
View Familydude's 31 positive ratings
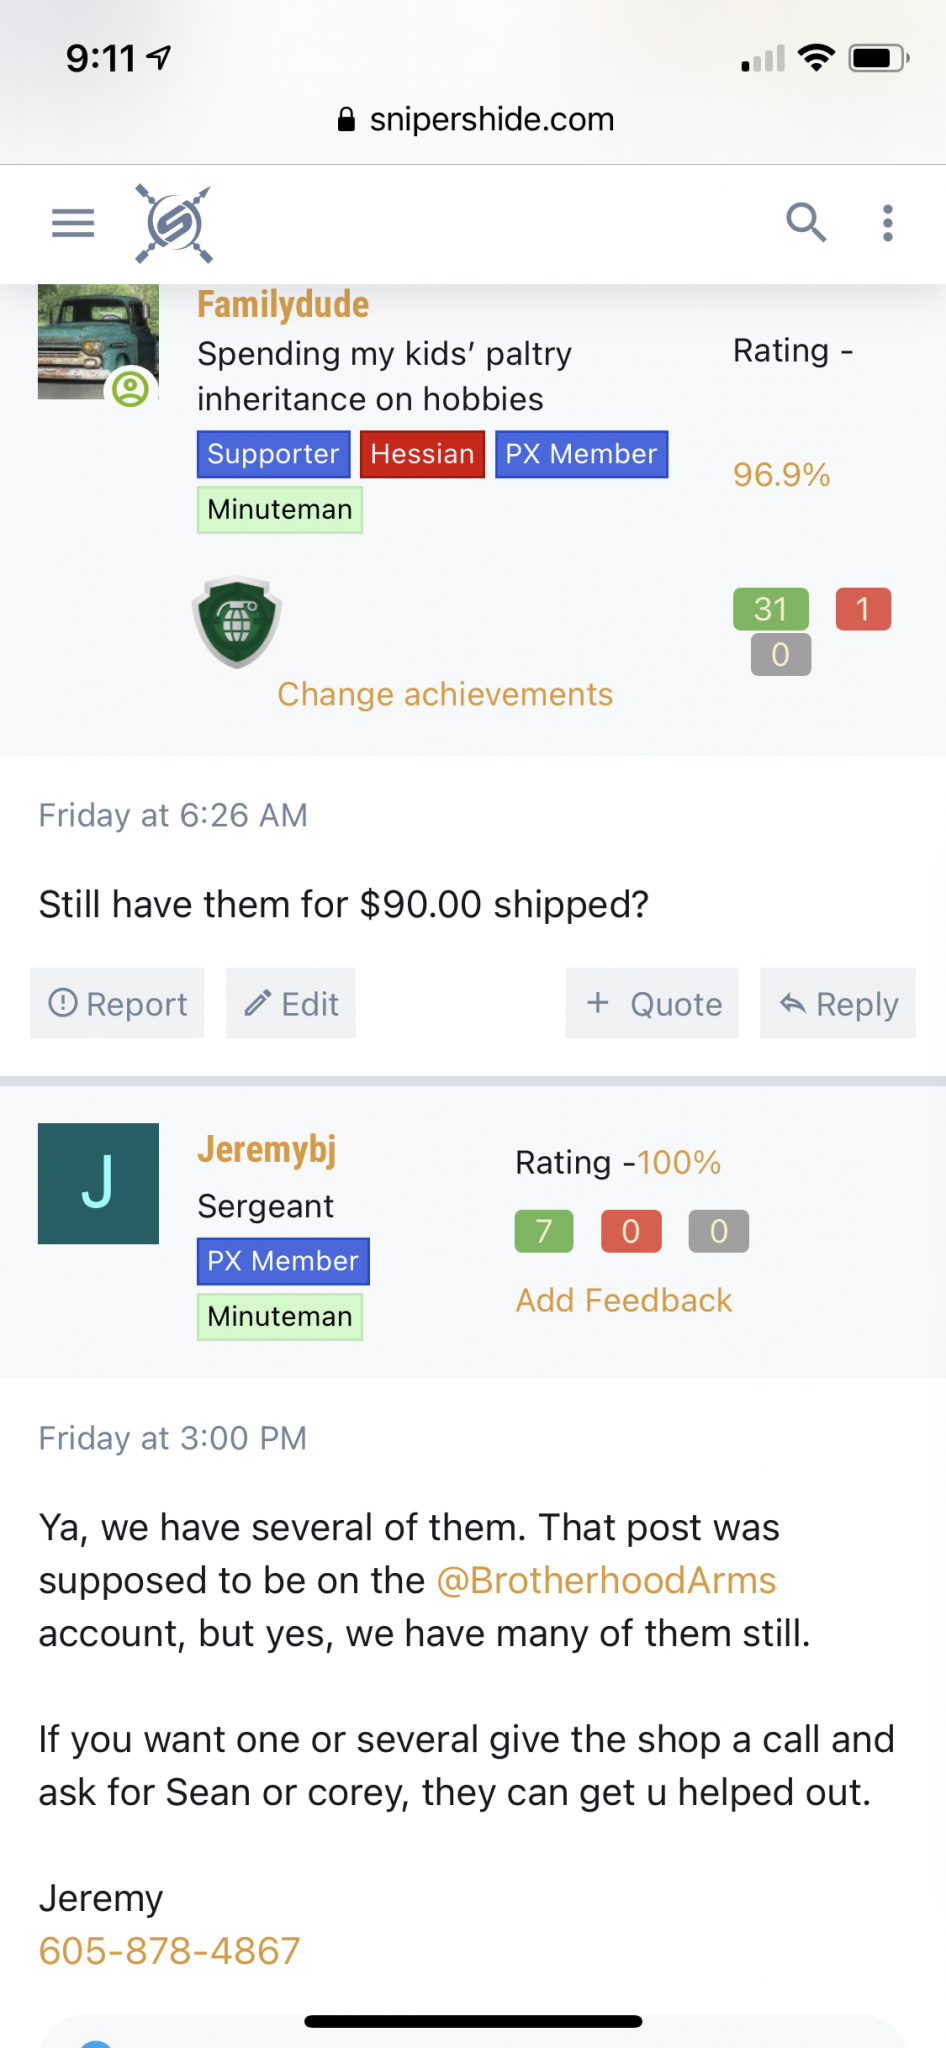point(771,609)
